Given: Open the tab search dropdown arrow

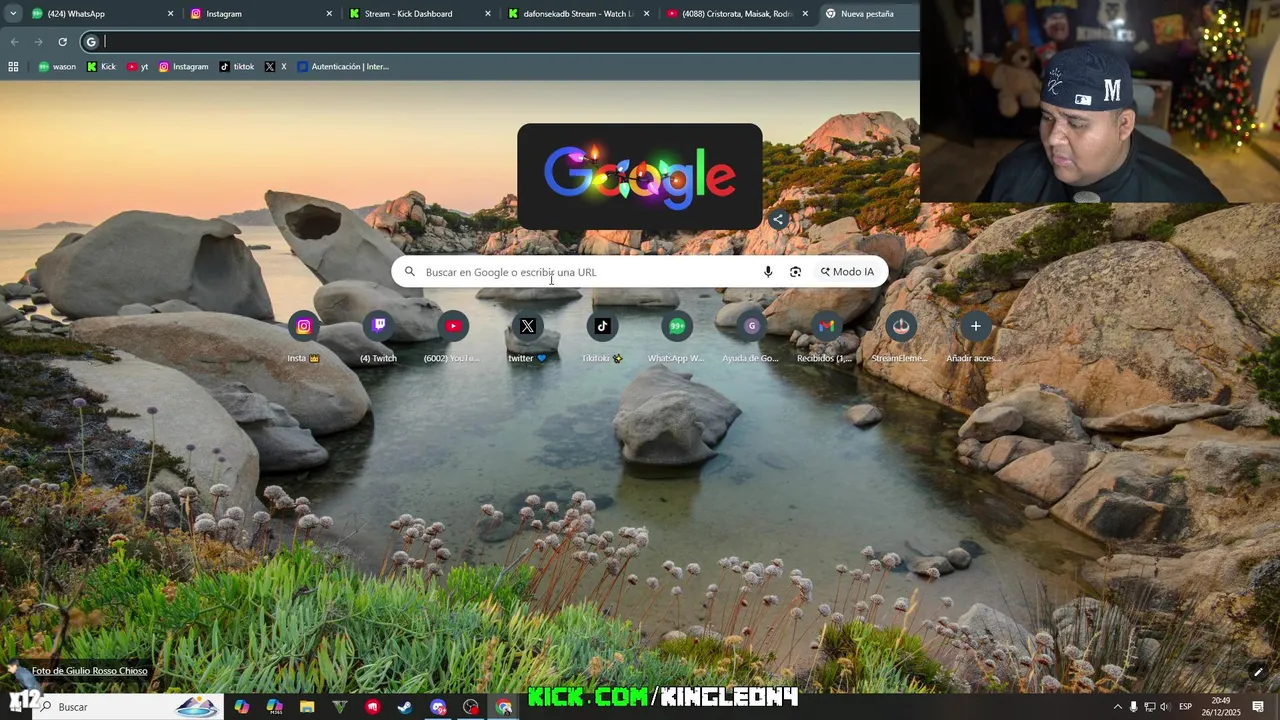Looking at the screenshot, I should point(13,14).
